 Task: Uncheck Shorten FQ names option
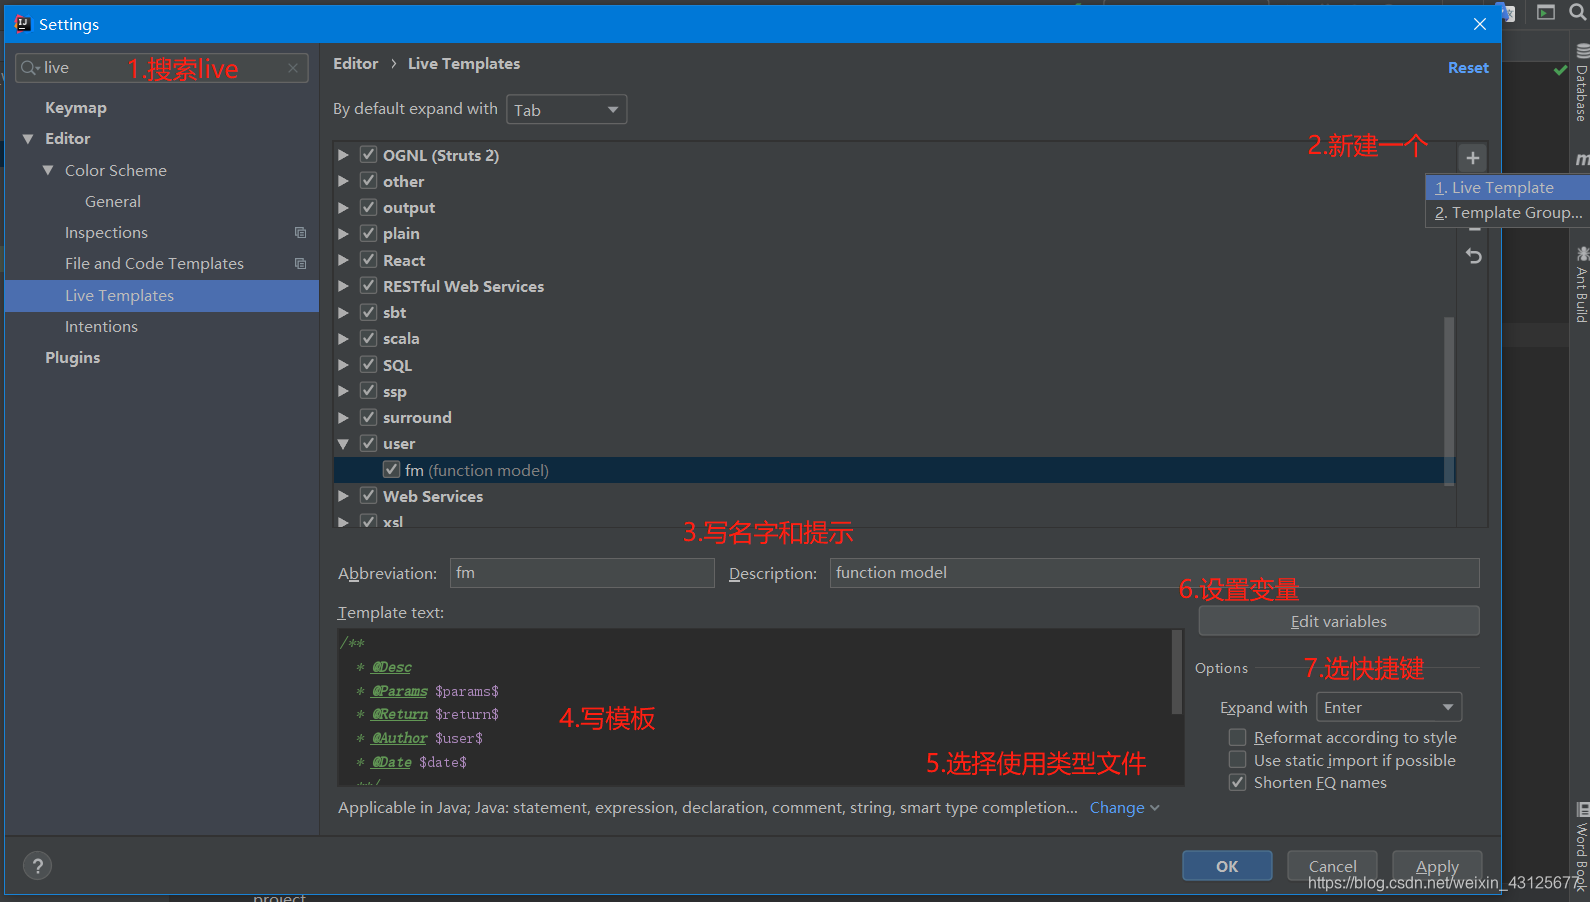click(x=1237, y=782)
